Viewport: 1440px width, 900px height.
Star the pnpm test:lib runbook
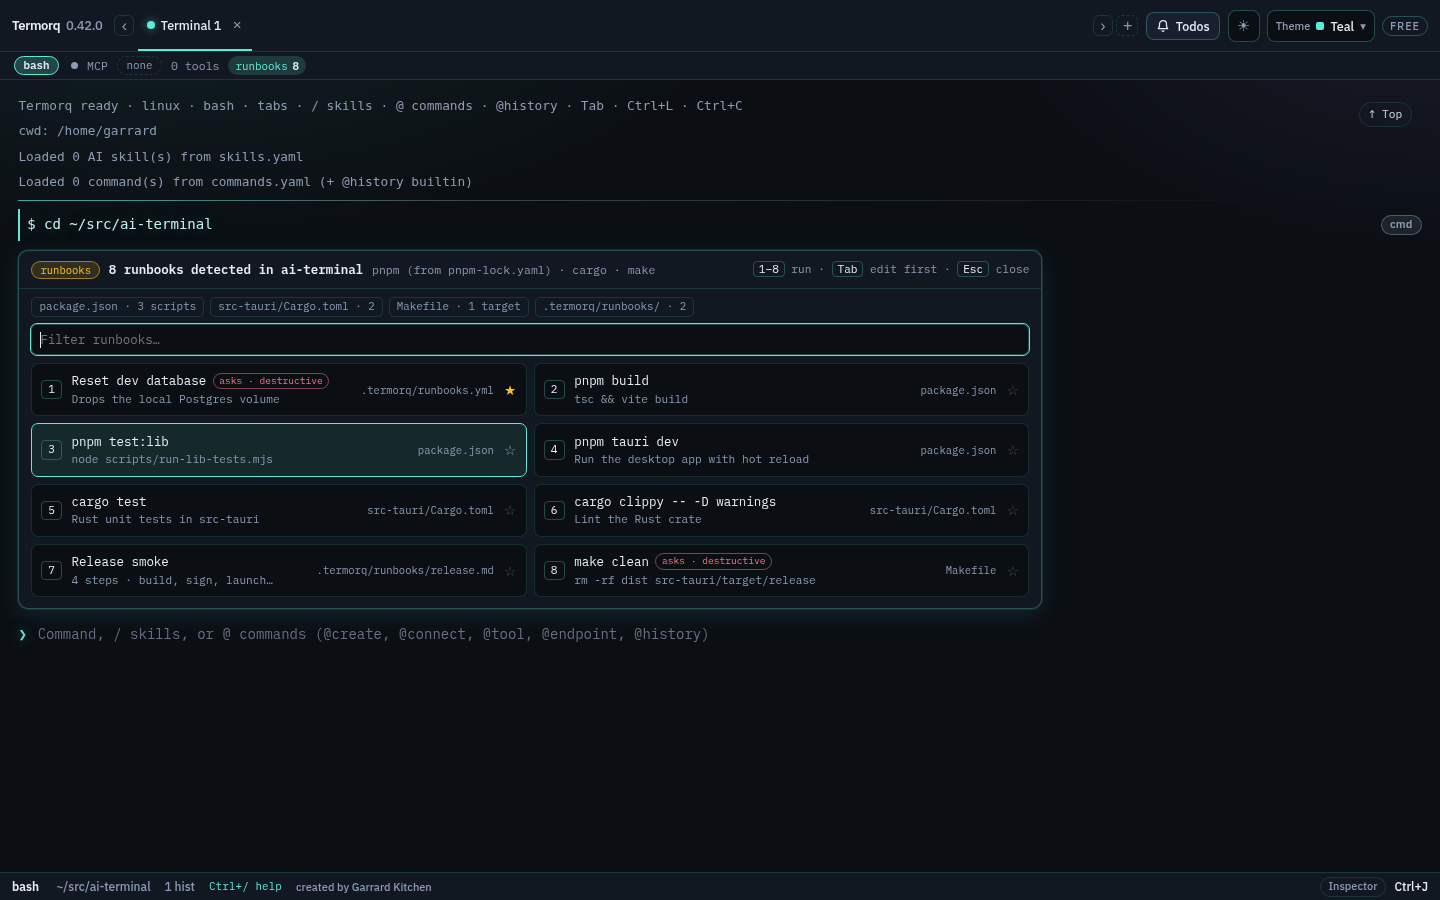510,450
